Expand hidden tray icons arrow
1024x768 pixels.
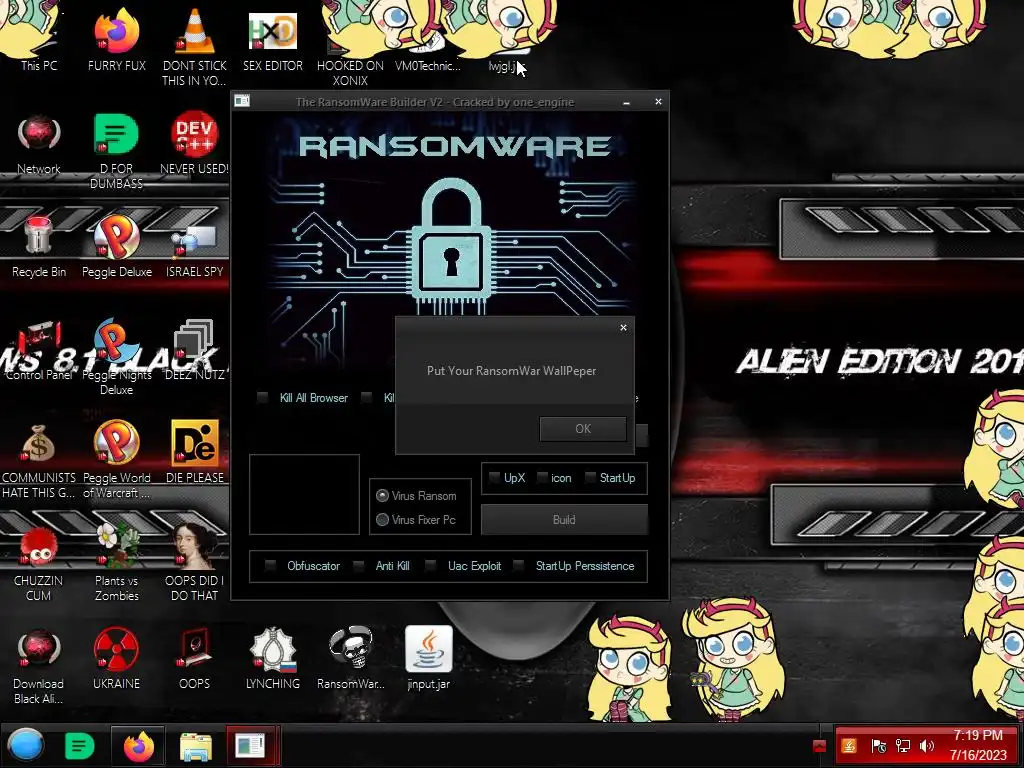pyautogui.click(x=819, y=746)
